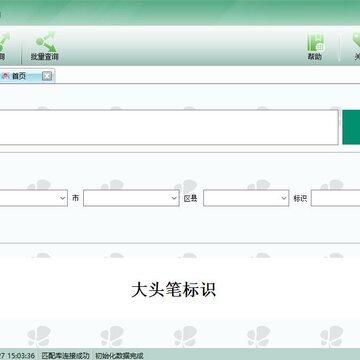Click into the large address input box
This screenshot has width=360, height=360.
click(168, 127)
